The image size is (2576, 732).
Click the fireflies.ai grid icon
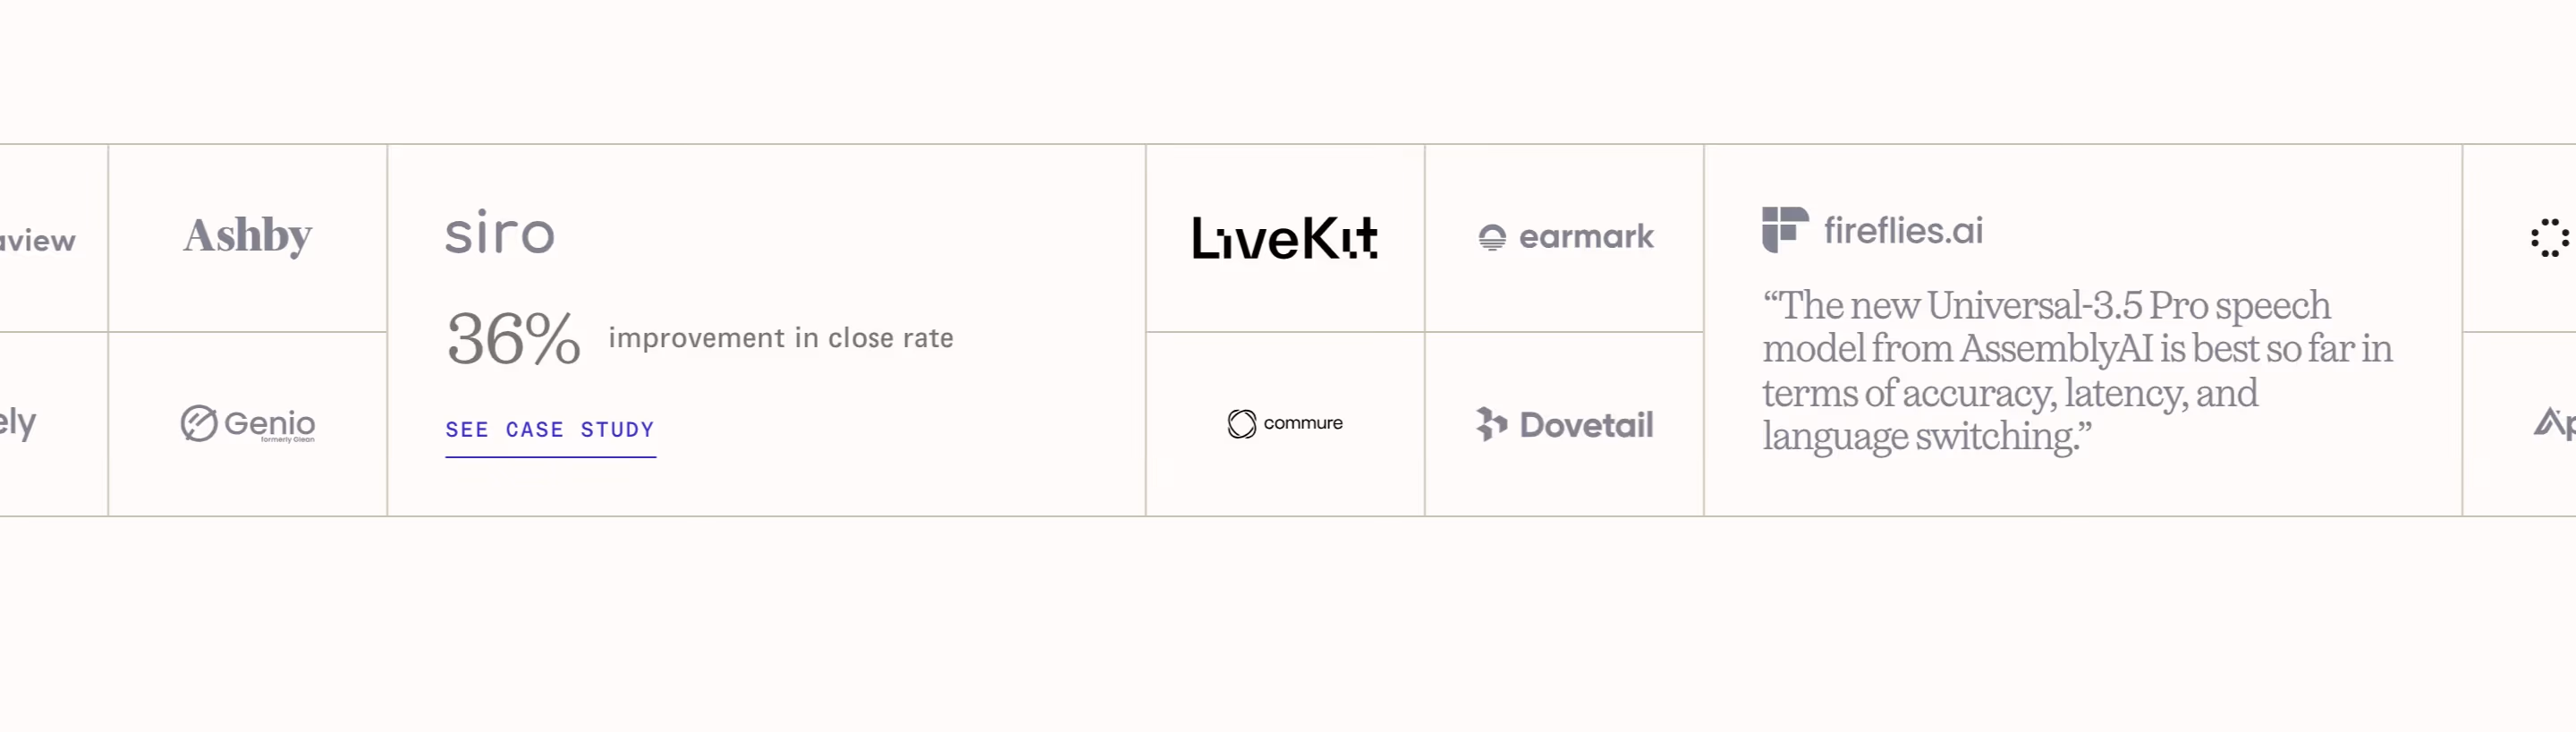pyautogui.click(x=1785, y=230)
